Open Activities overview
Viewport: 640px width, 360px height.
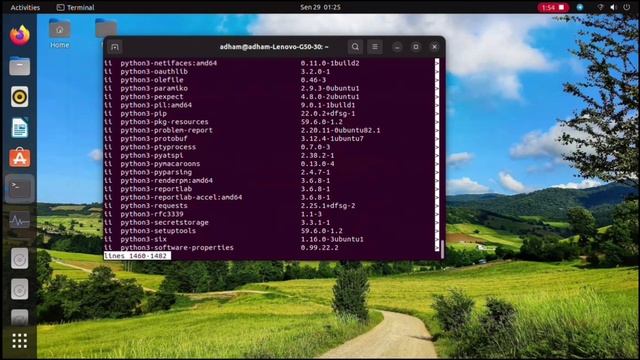(x=25, y=7)
